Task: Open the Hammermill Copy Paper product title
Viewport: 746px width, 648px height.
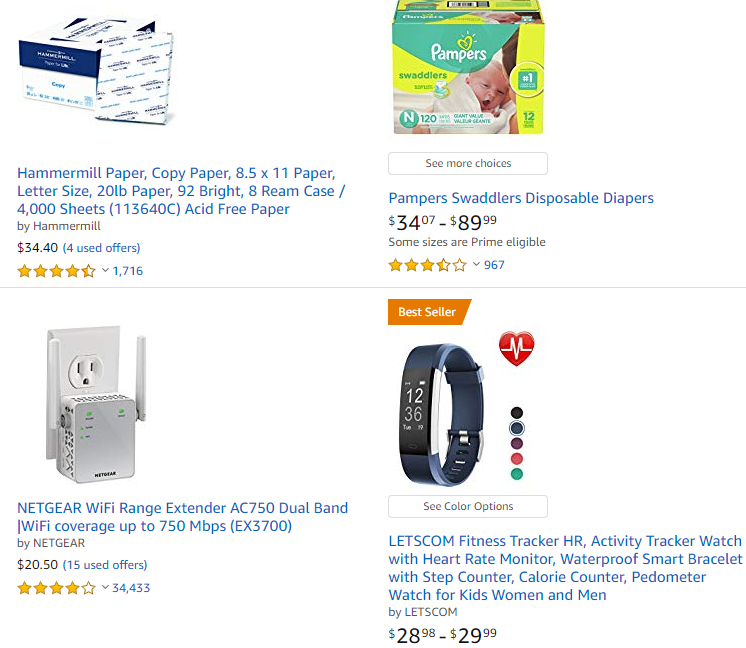Action: 181,191
